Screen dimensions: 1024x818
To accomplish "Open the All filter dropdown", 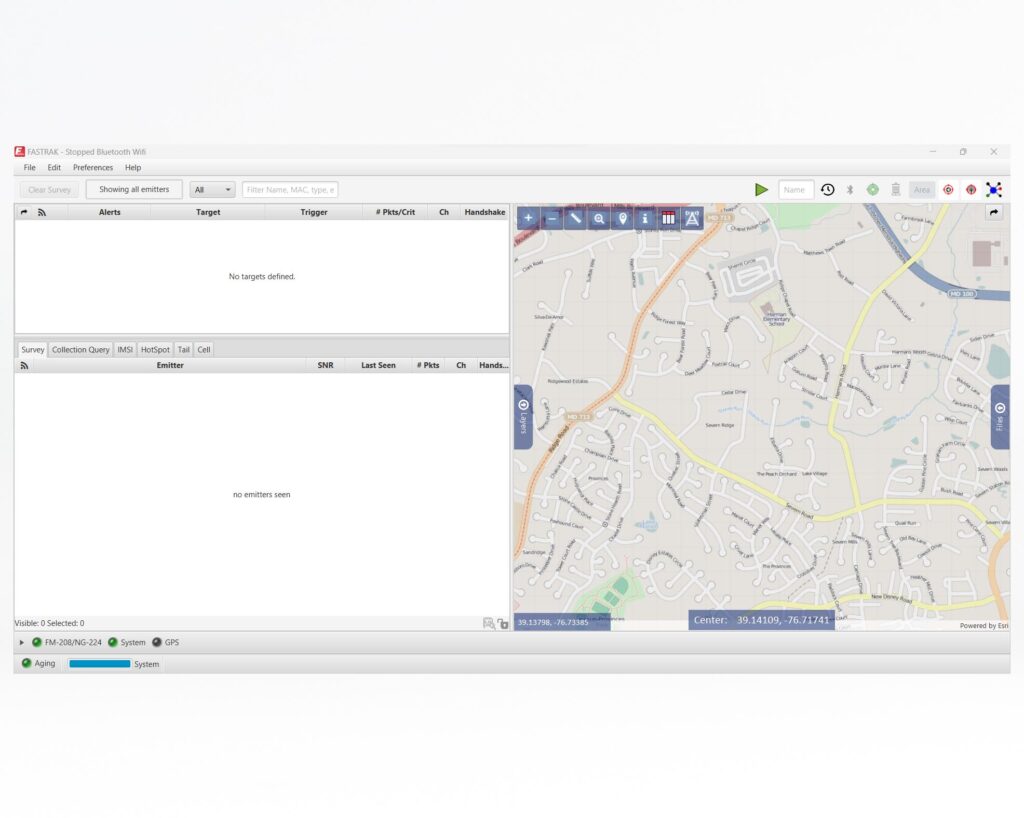I will click(213, 190).
